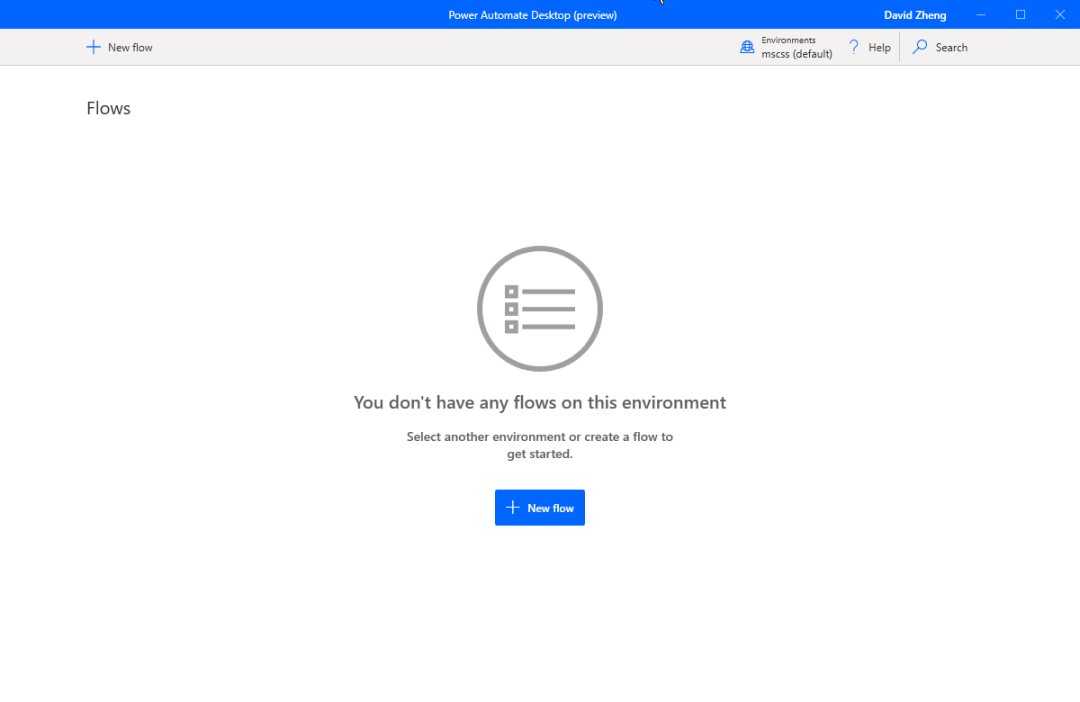1080x702 pixels.
Task: Click the Power Automate Desktop (preview) title
Action: [x=532, y=15]
